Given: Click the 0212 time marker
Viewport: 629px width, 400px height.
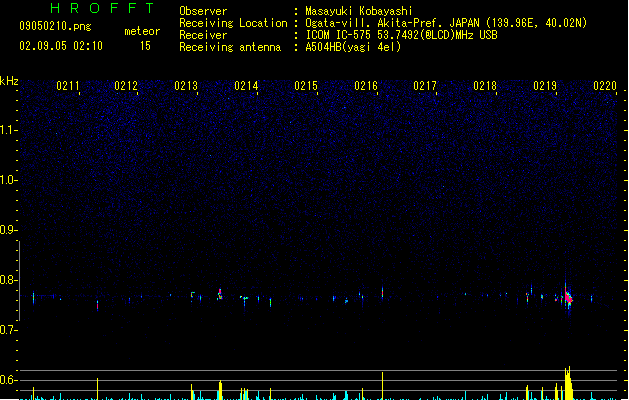Looking at the screenshot, I should pos(126,86).
